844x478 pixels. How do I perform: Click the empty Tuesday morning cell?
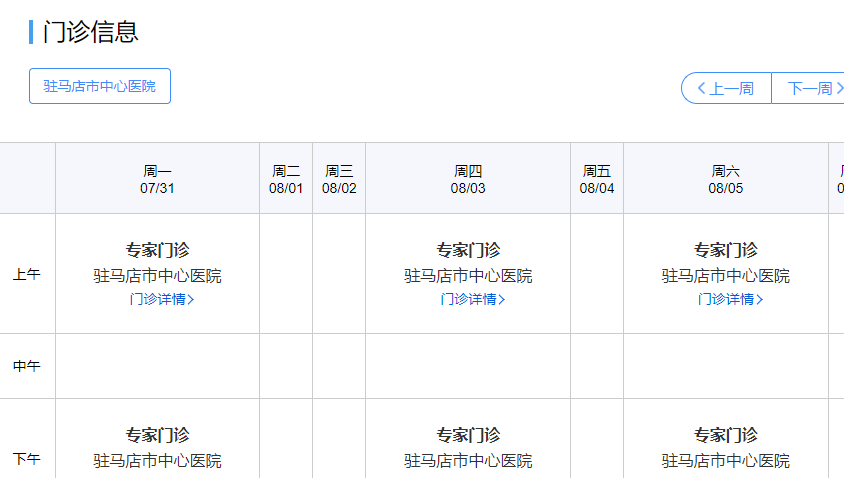(x=286, y=273)
